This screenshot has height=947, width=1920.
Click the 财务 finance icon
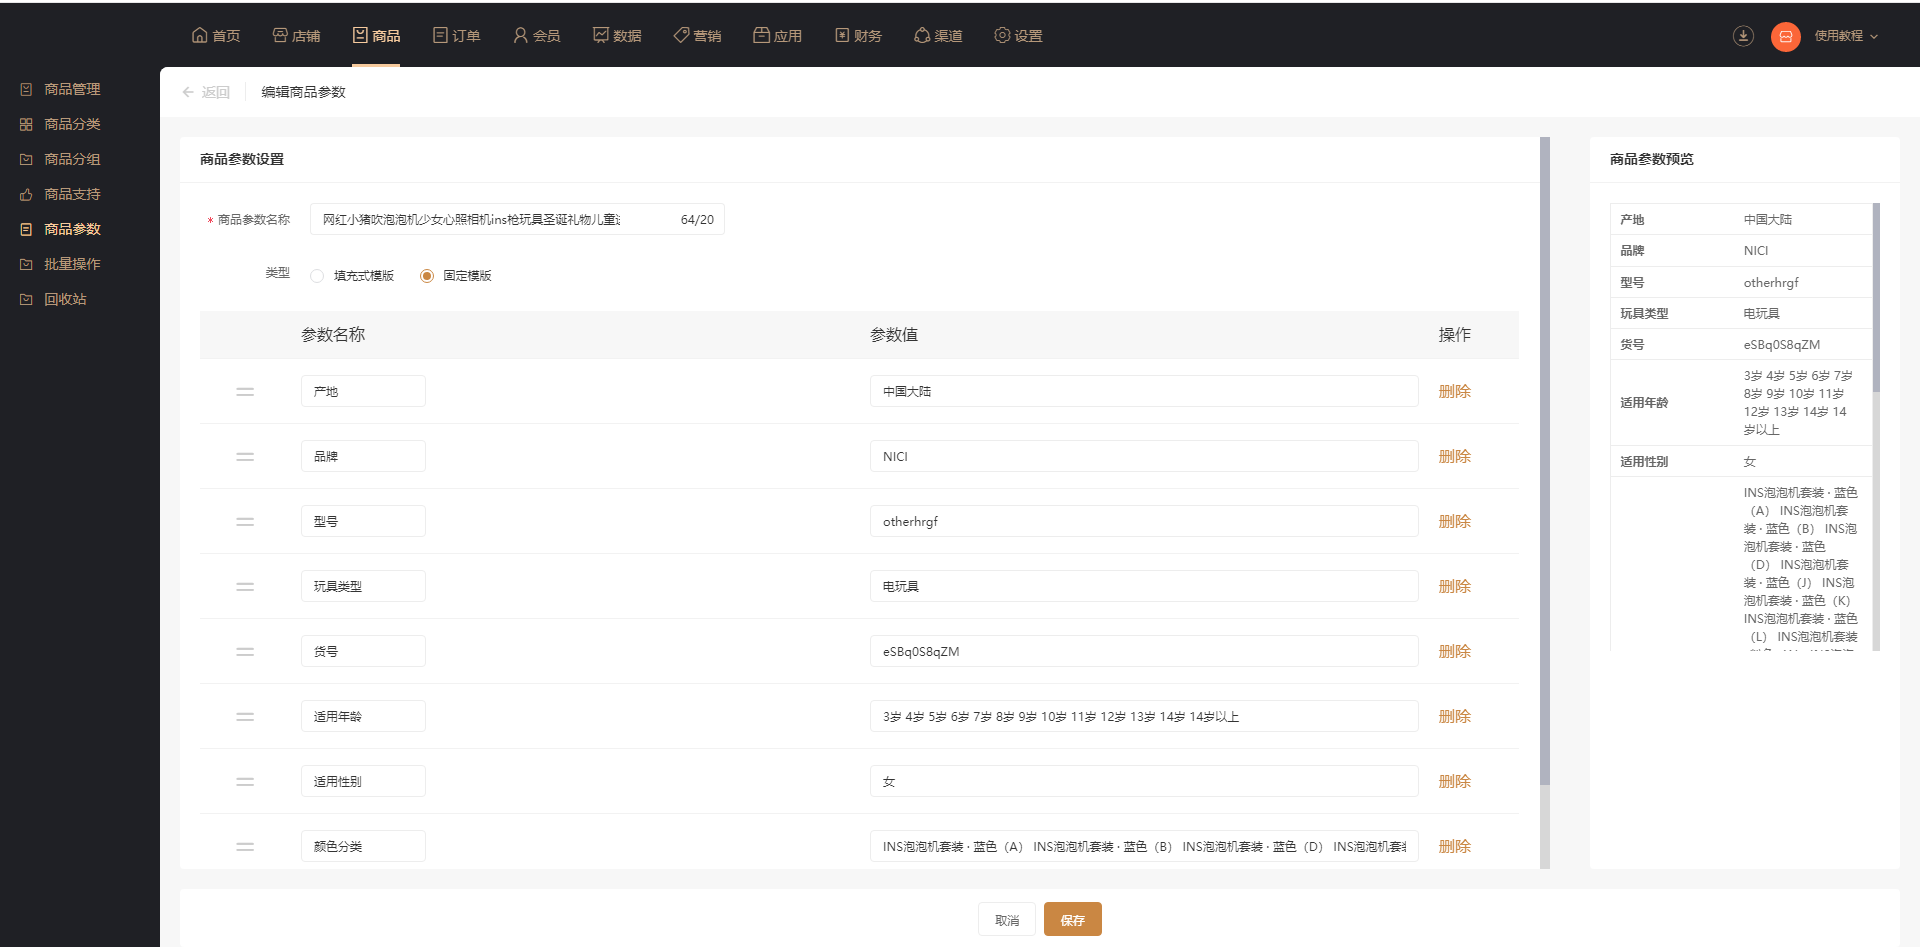[x=842, y=35]
